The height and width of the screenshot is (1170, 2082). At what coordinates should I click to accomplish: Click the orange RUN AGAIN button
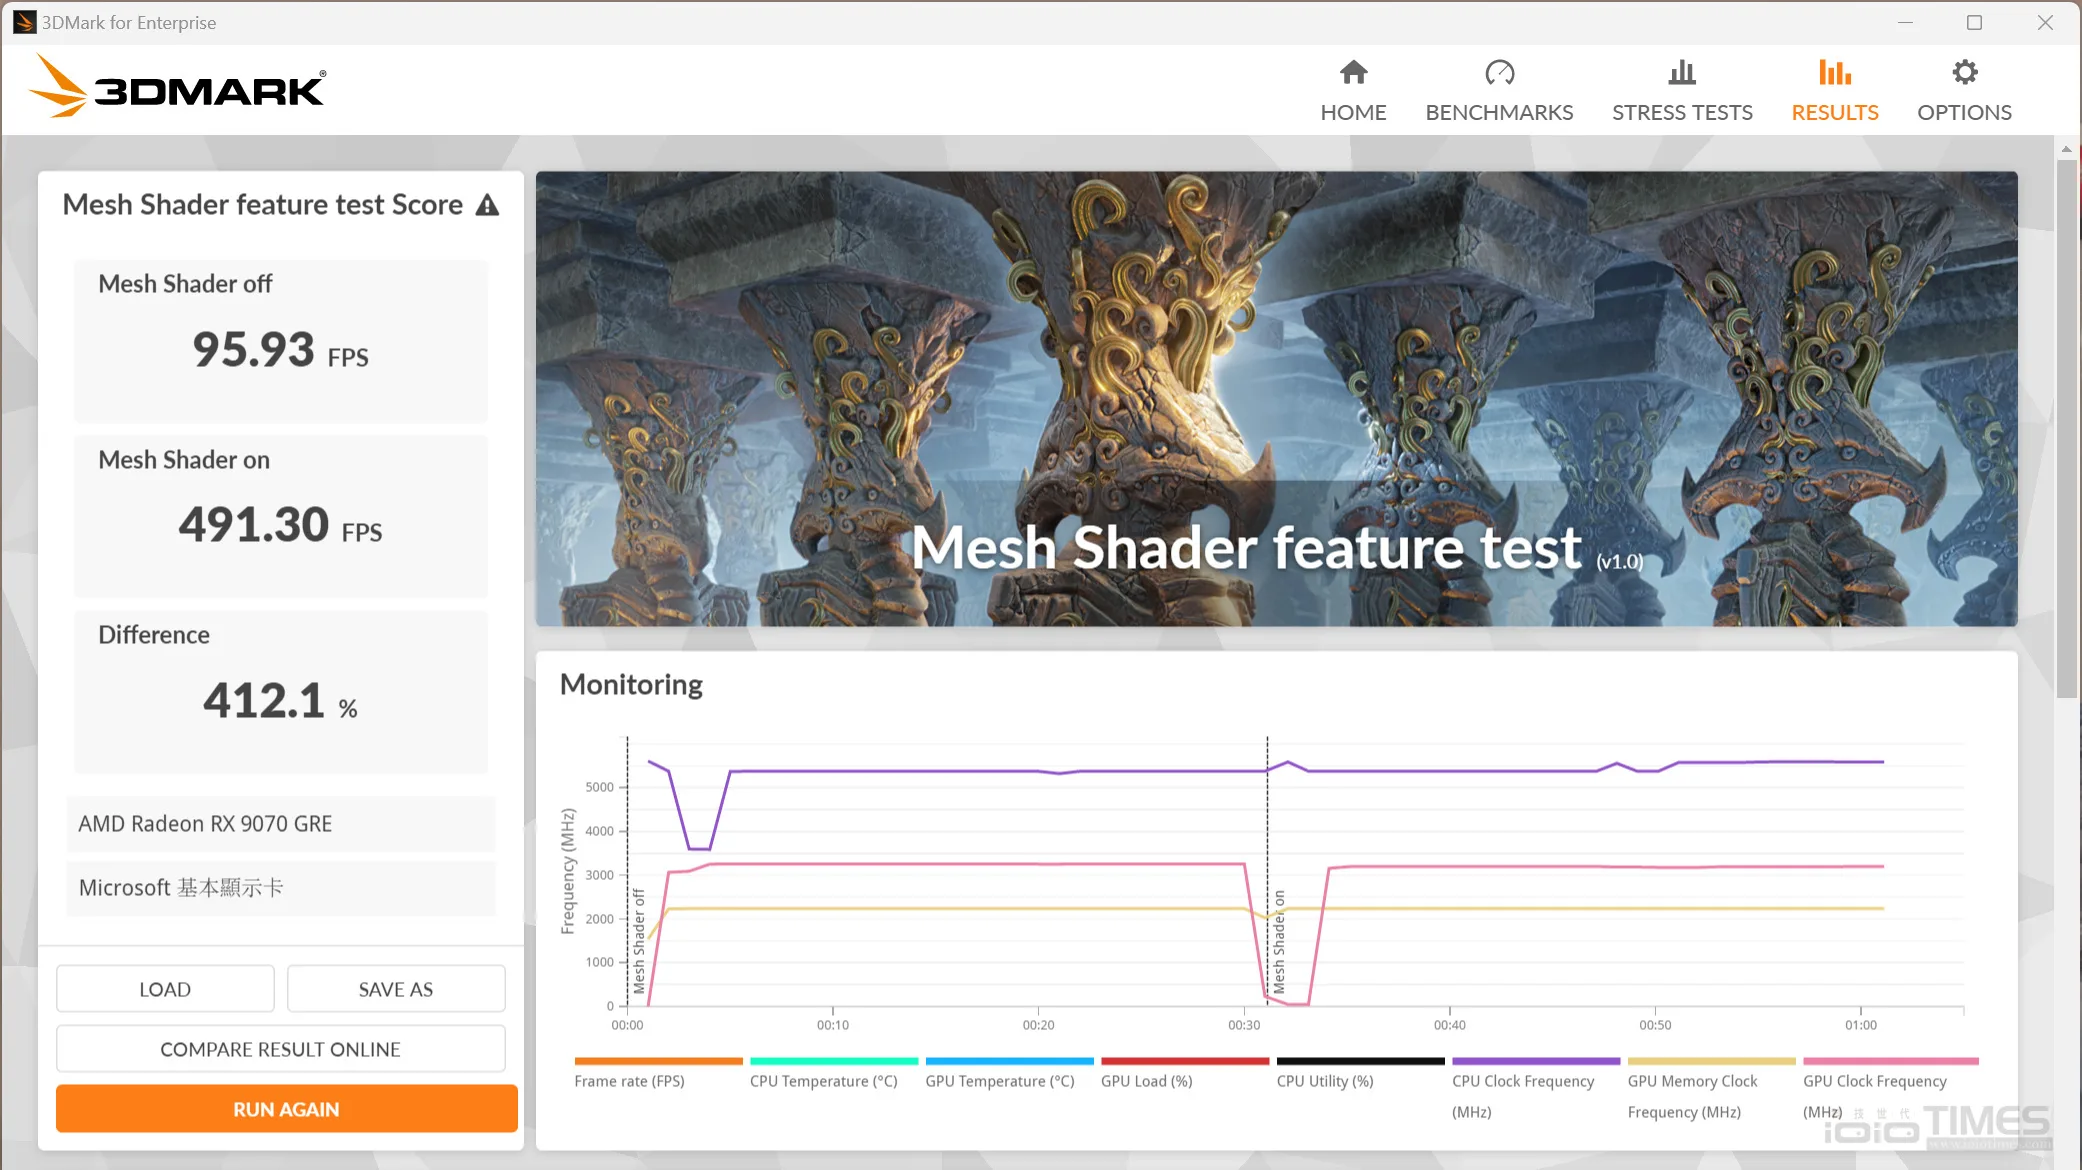286,1109
